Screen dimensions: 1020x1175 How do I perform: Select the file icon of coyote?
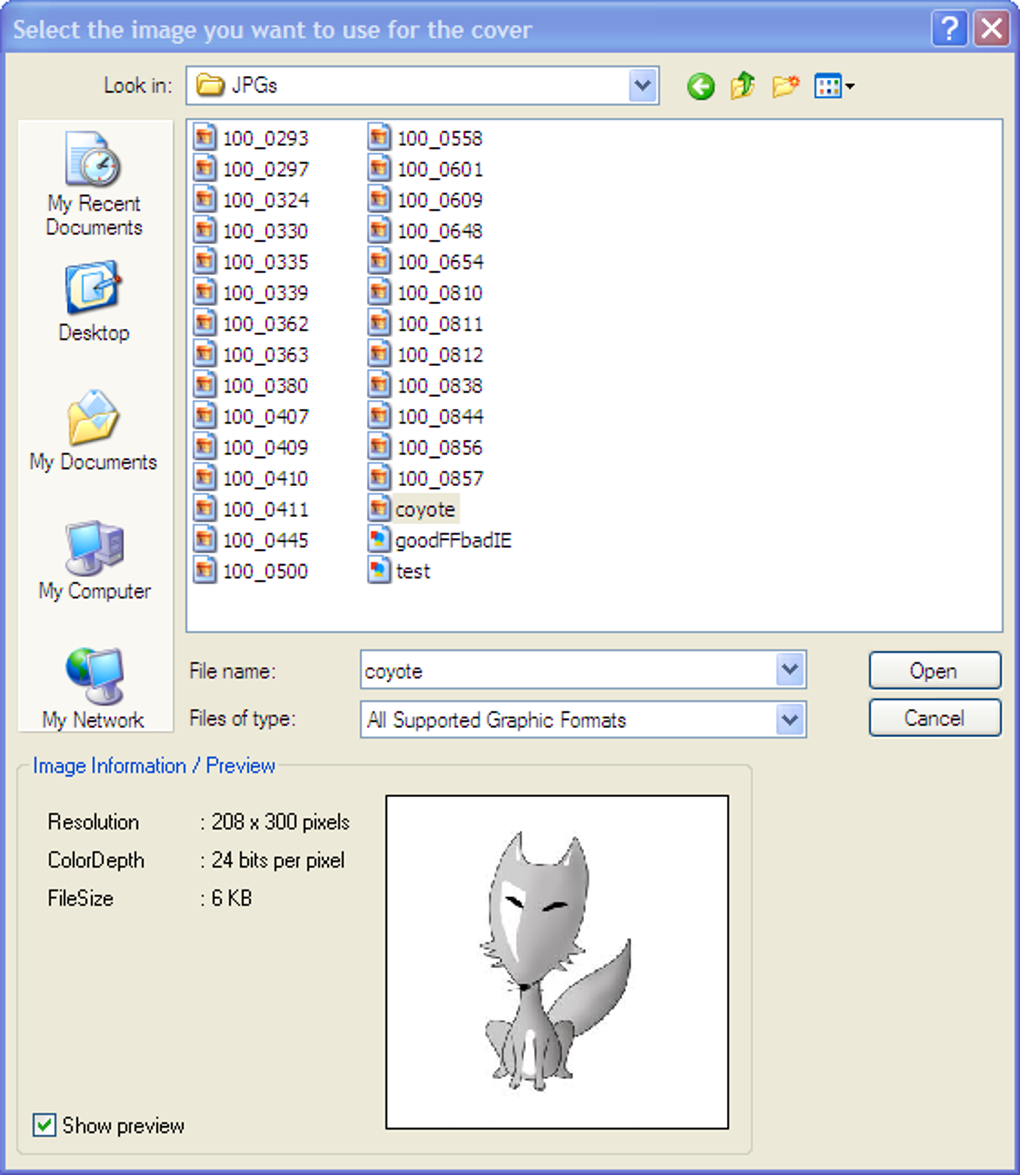[x=379, y=509]
